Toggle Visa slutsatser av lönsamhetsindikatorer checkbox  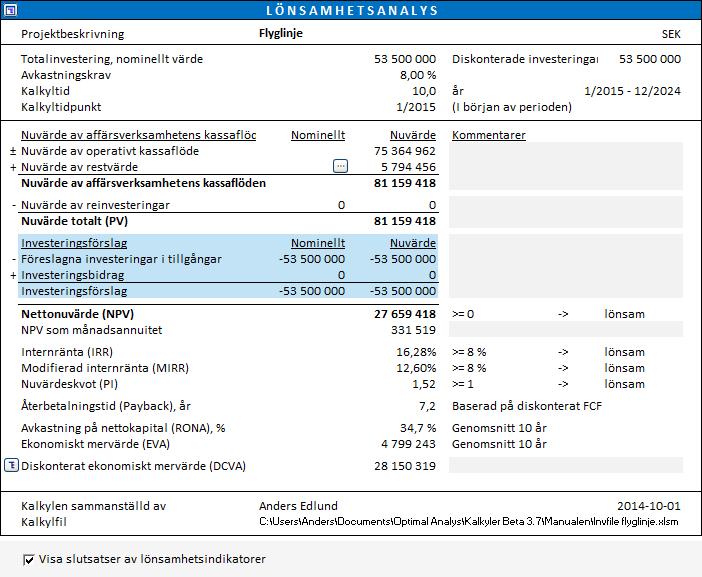pyautogui.click(x=29, y=560)
